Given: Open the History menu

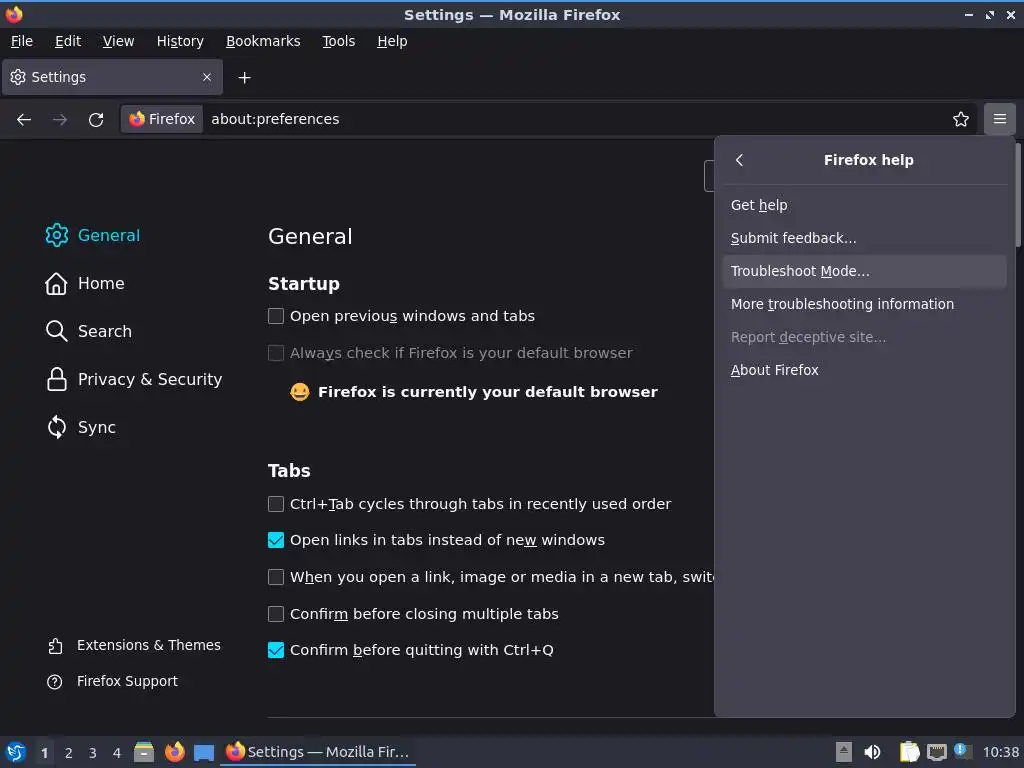Looking at the screenshot, I should coord(180,41).
